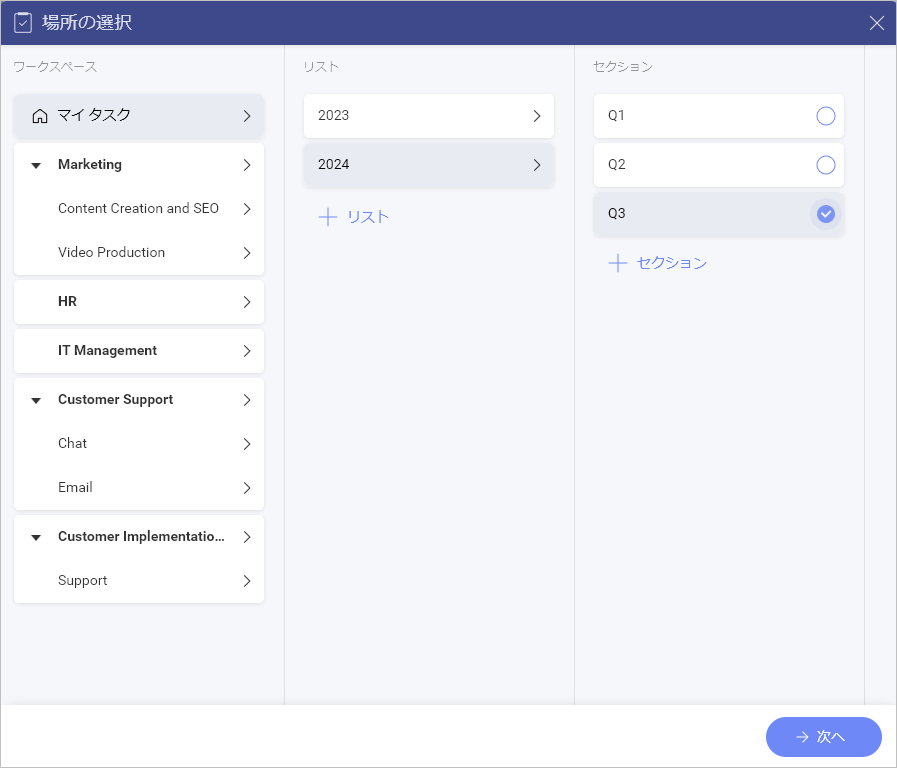897x768 pixels.
Task: Open chevron on Chat row
Action: click(247, 444)
